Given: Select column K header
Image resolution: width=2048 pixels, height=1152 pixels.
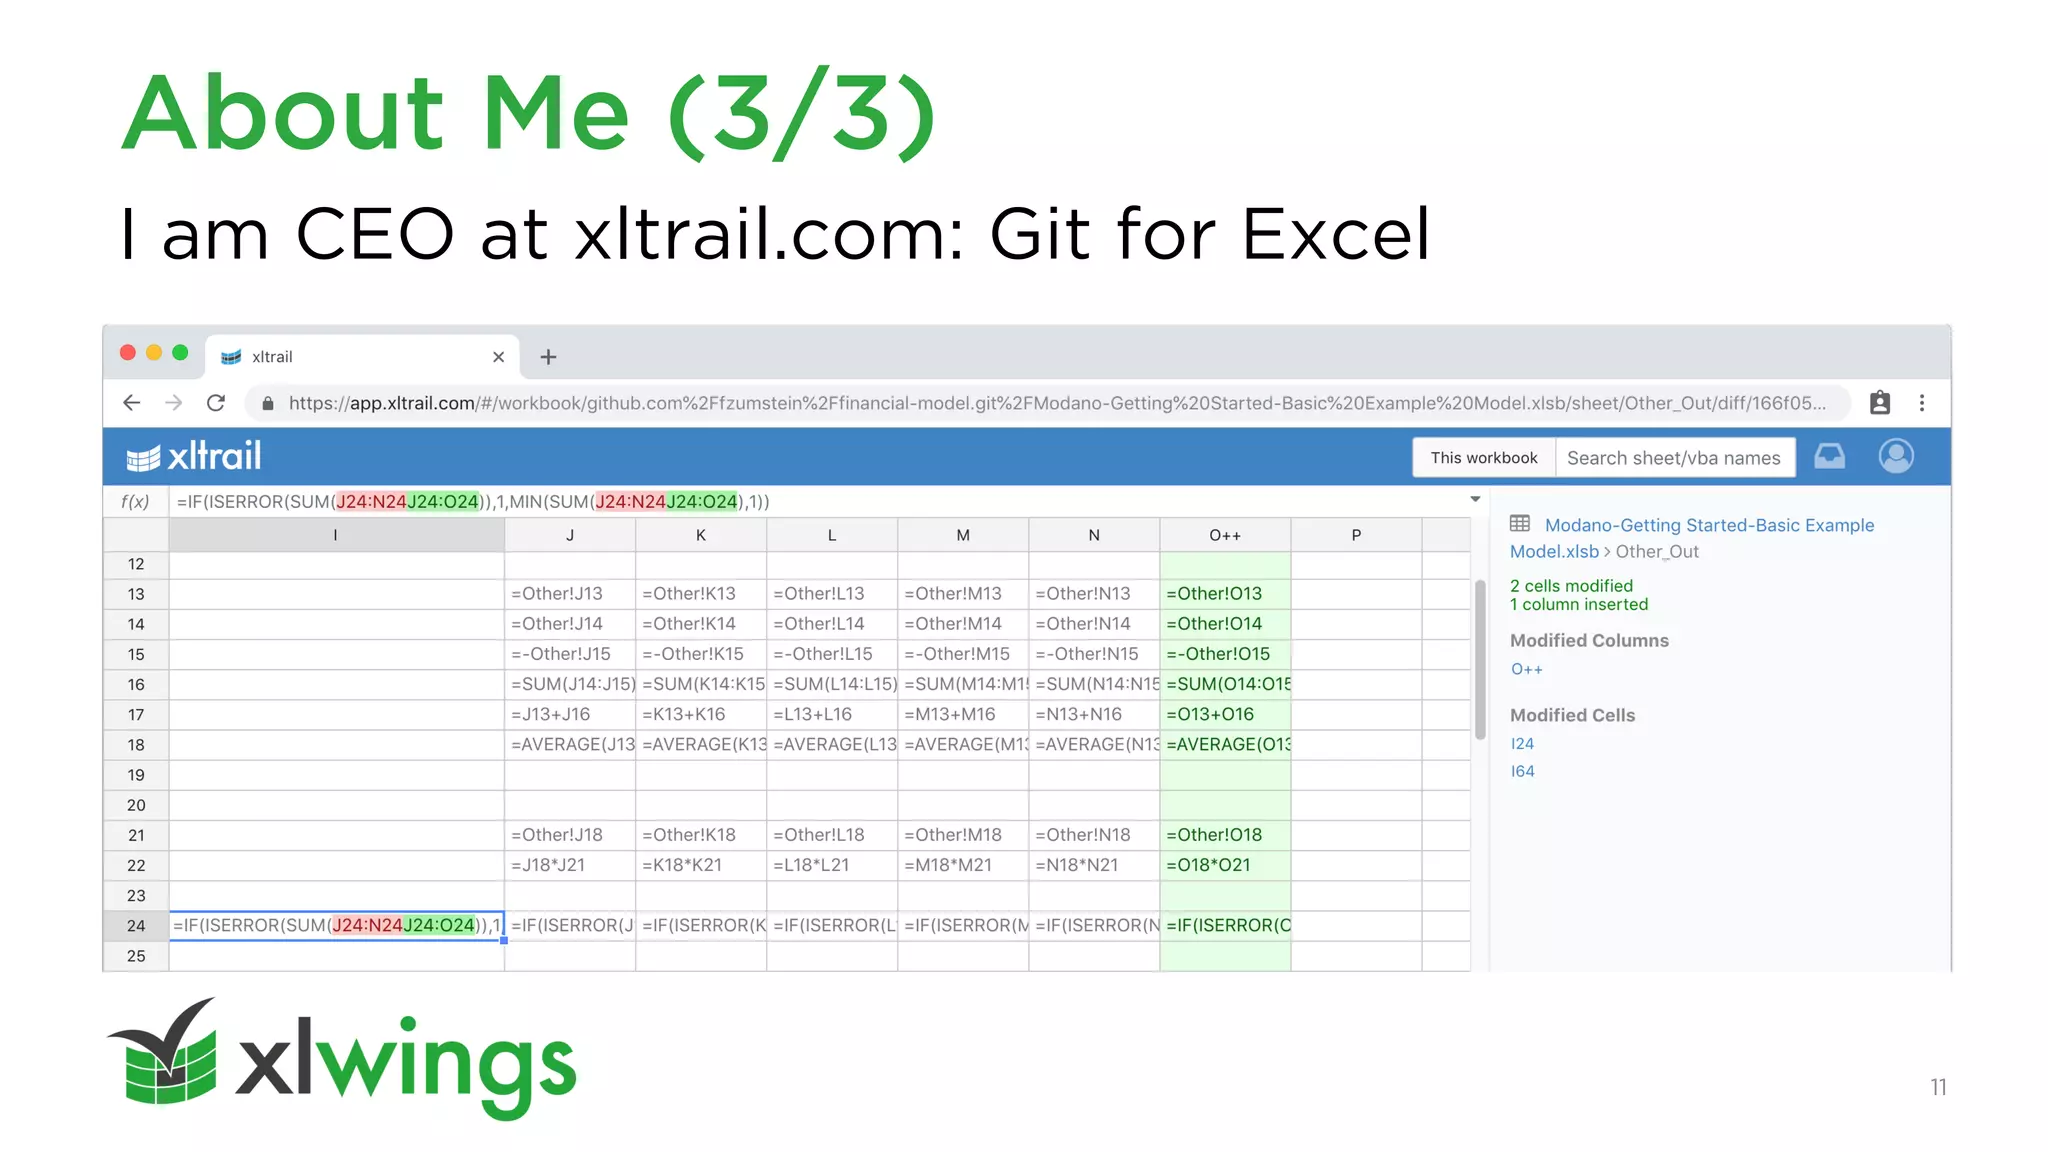Looking at the screenshot, I should click(701, 535).
